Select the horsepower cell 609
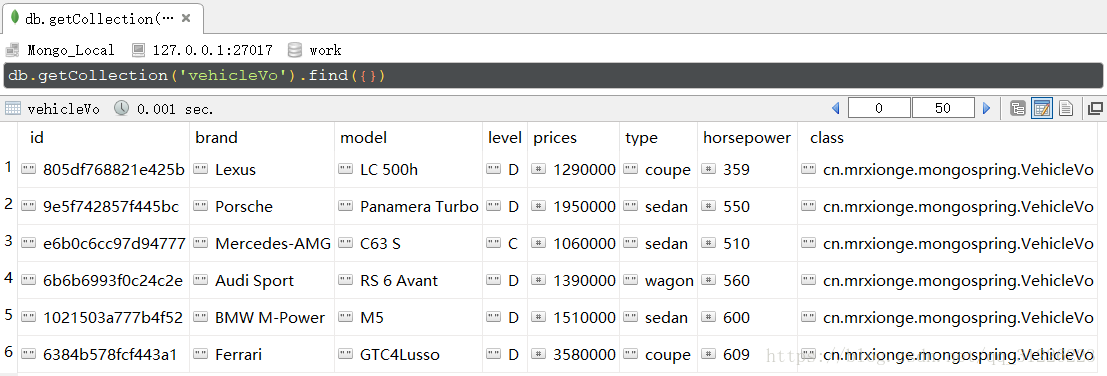 coord(748,354)
